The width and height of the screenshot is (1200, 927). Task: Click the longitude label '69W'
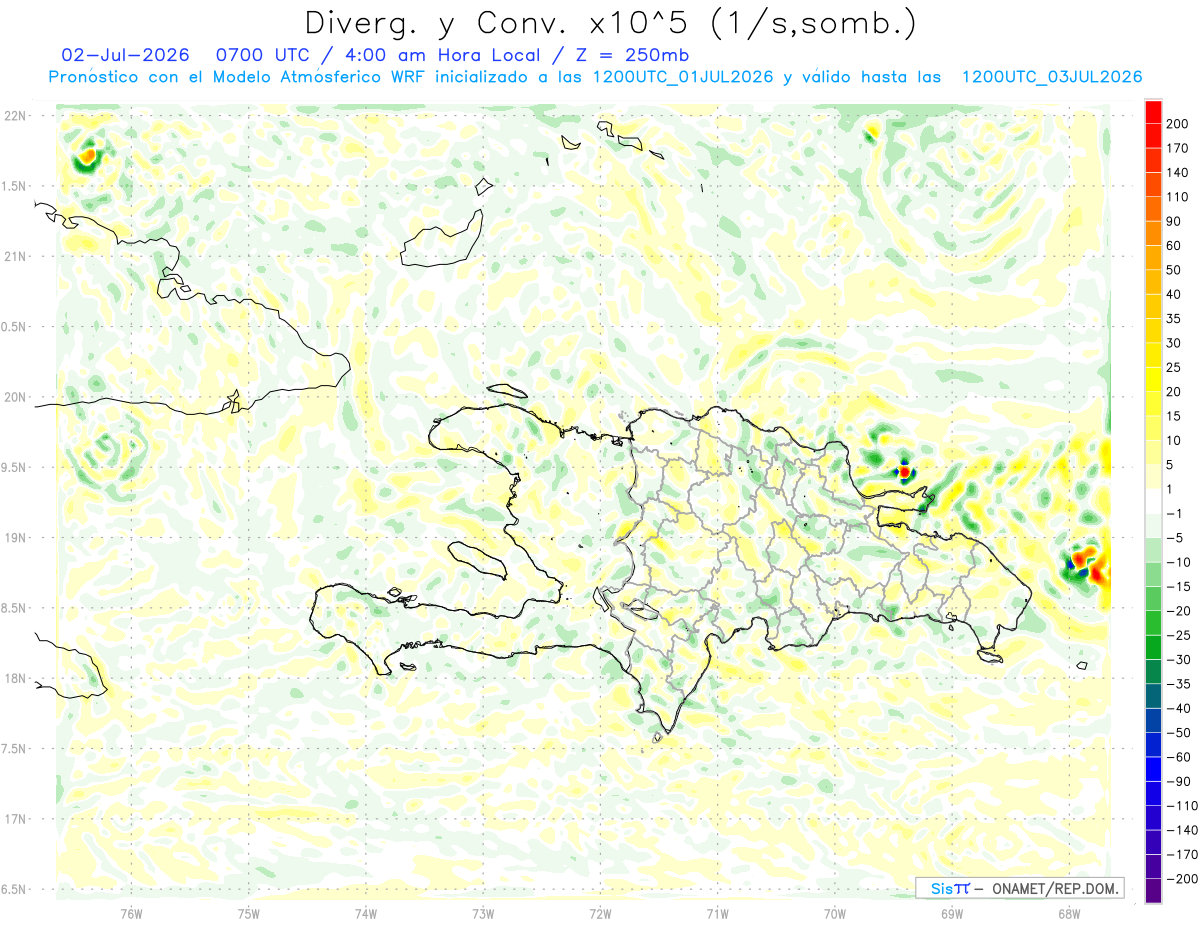pyautogui.click(x=952, y=913)
